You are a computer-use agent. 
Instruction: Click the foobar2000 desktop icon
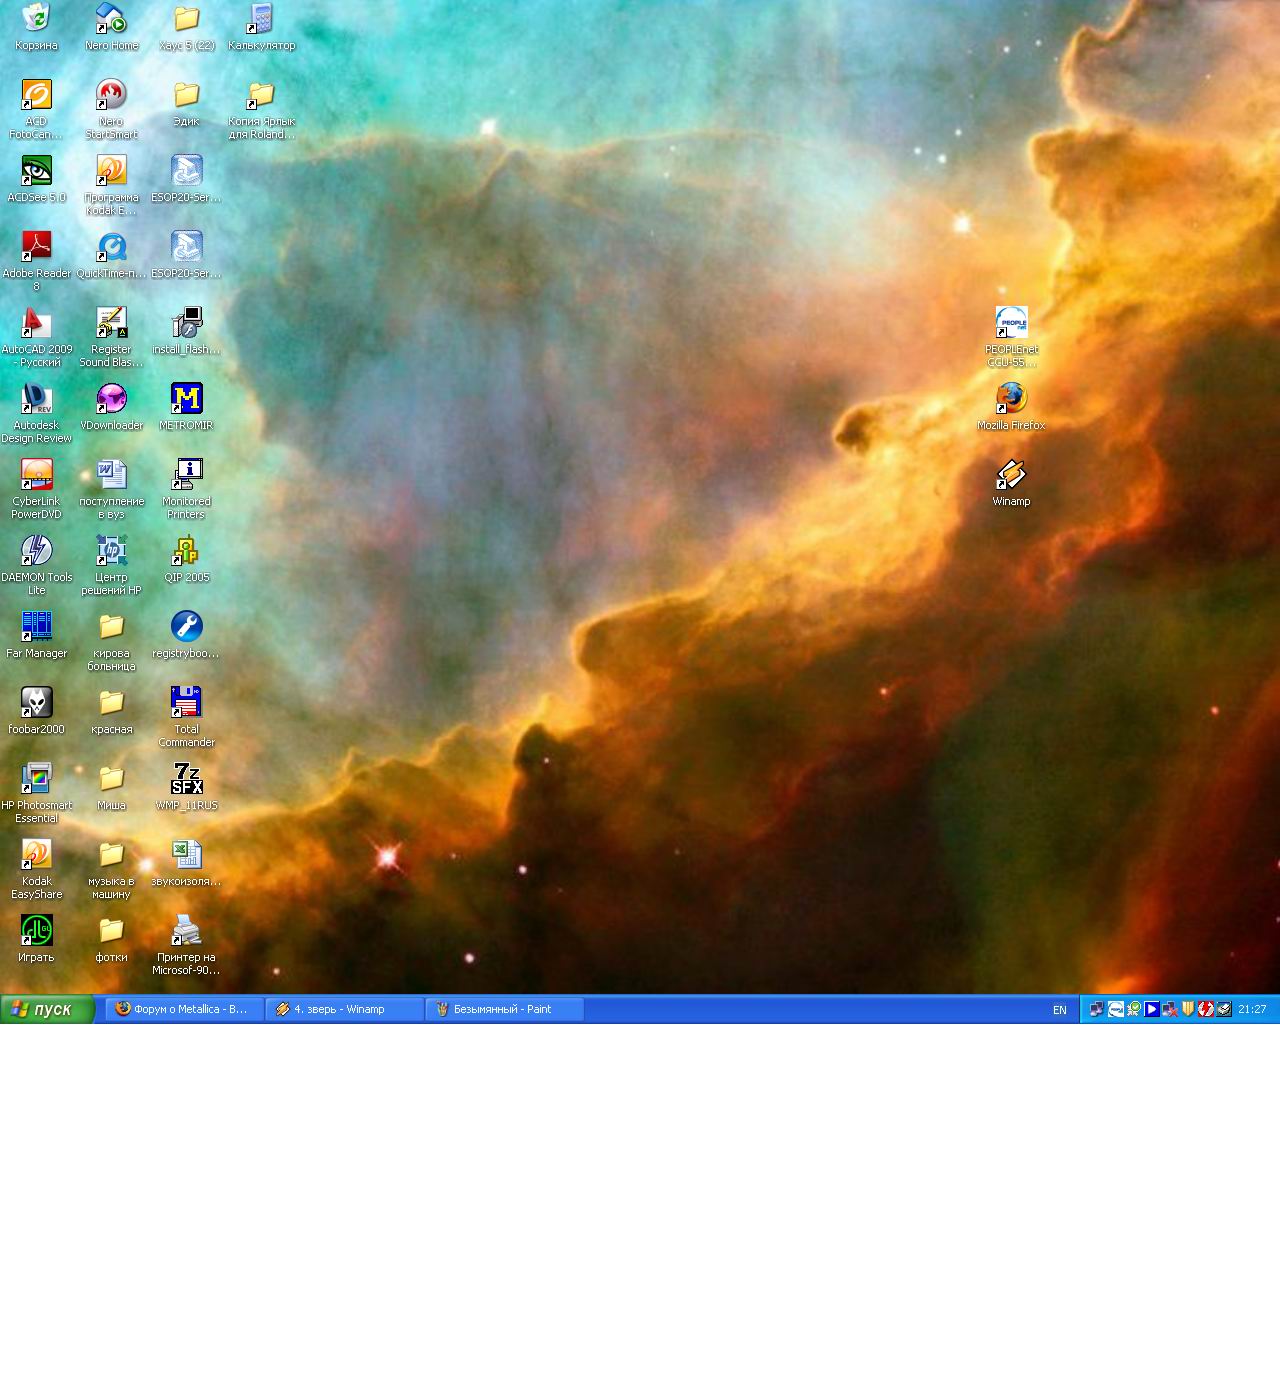coord(36,703)
